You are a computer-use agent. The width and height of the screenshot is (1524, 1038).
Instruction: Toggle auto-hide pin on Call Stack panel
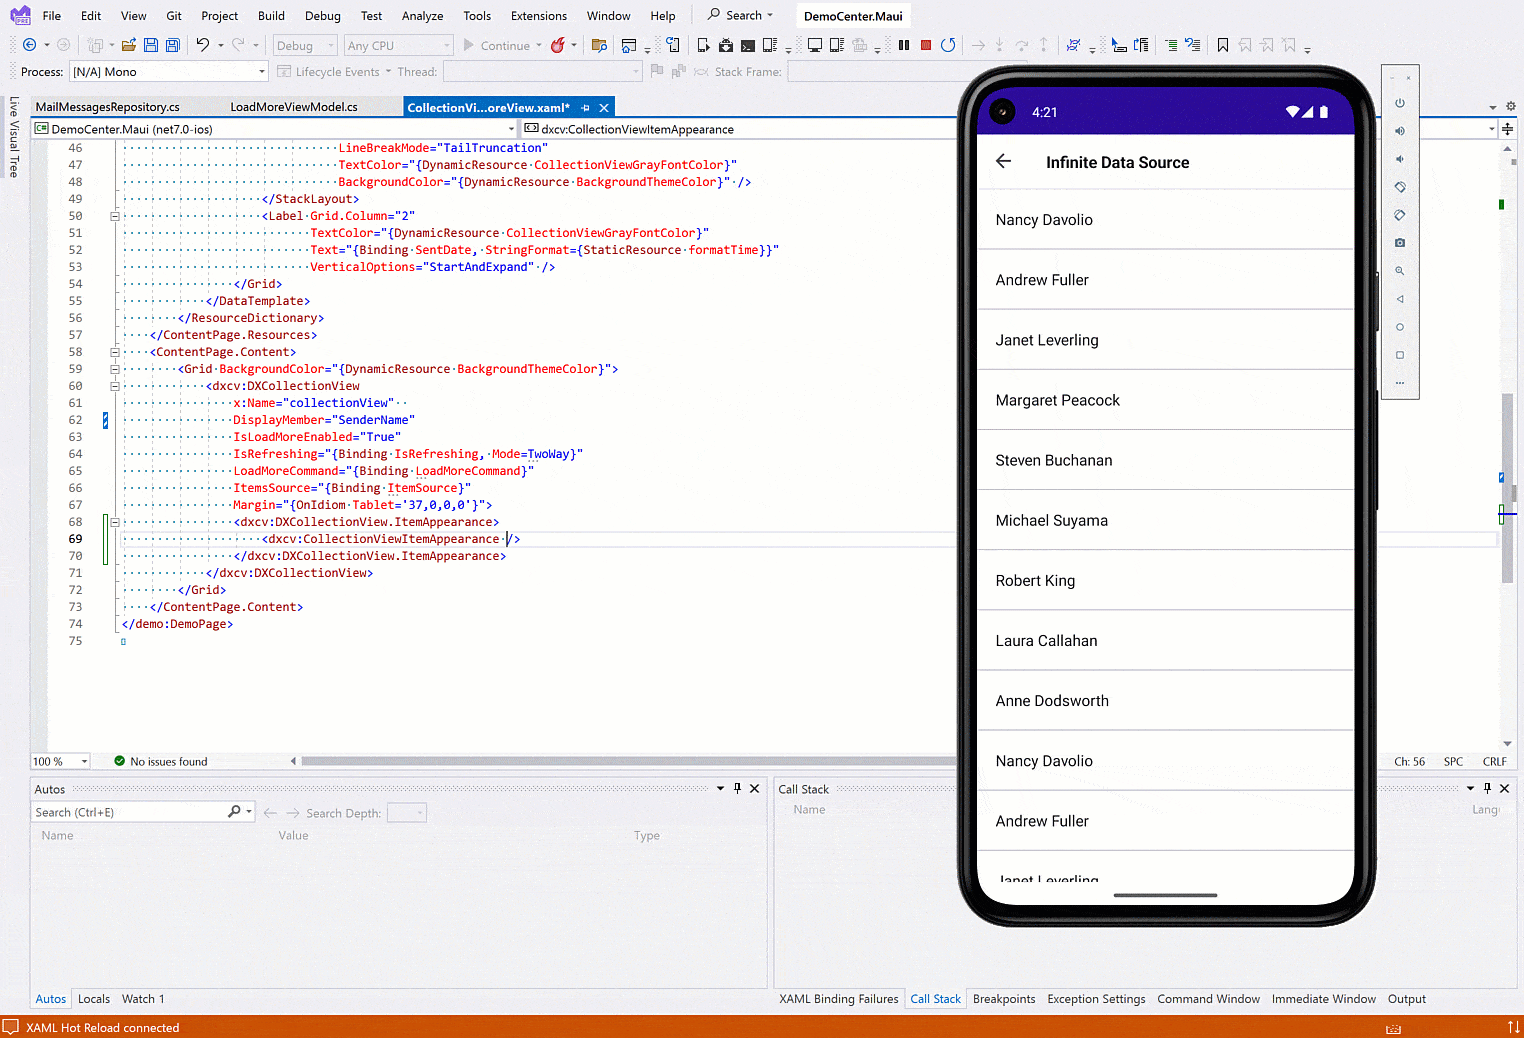coord(1487,788)
